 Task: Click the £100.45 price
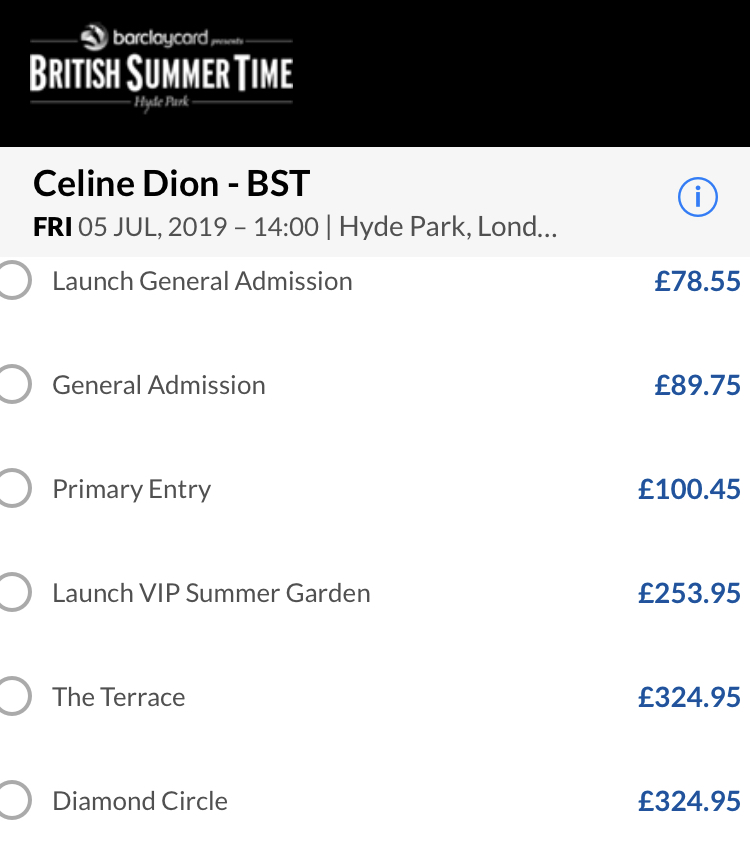[689, 489]
